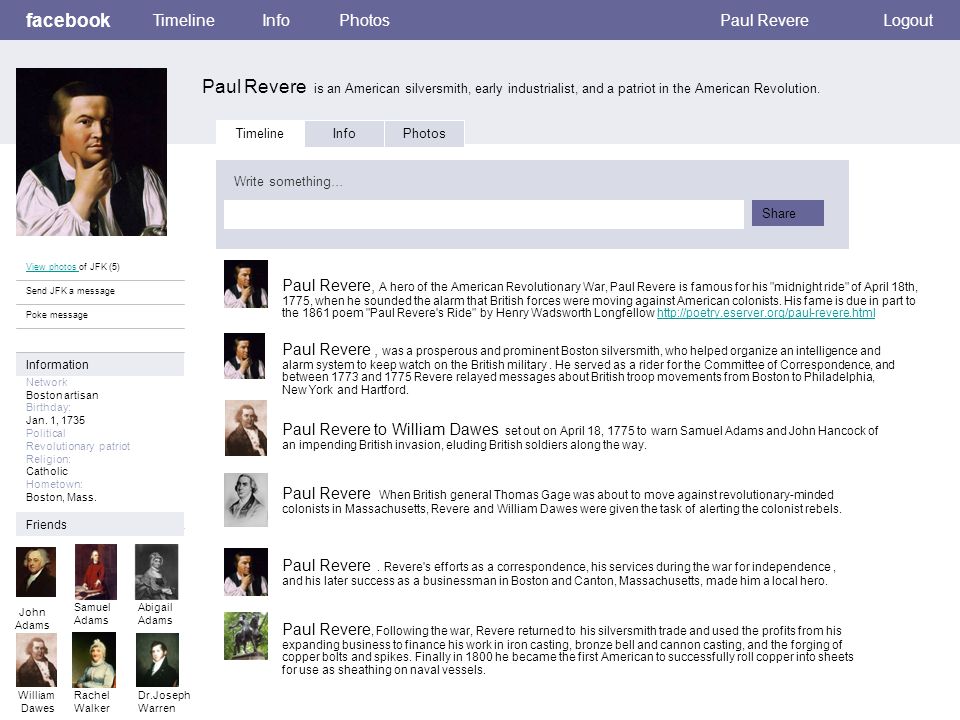The height and width of the screenshot is (720, 960).
Task: Click the John Adams name label
Action: (x=32, y=618)
